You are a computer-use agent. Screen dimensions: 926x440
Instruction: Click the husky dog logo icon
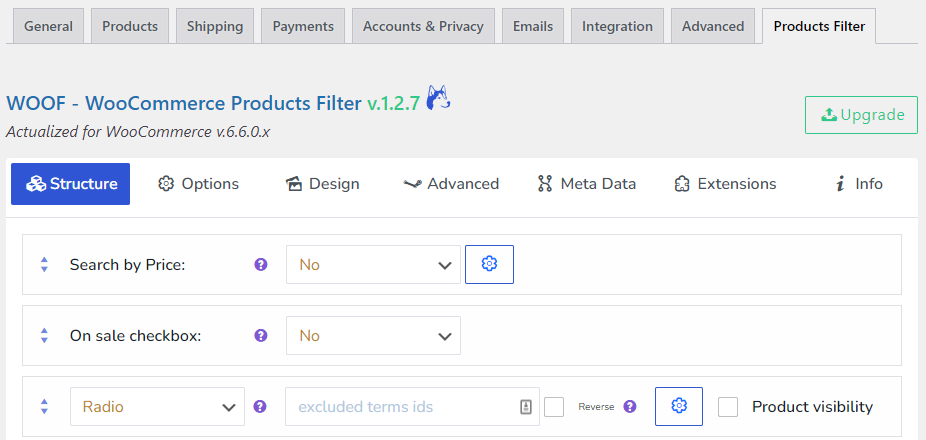(438, 98)
